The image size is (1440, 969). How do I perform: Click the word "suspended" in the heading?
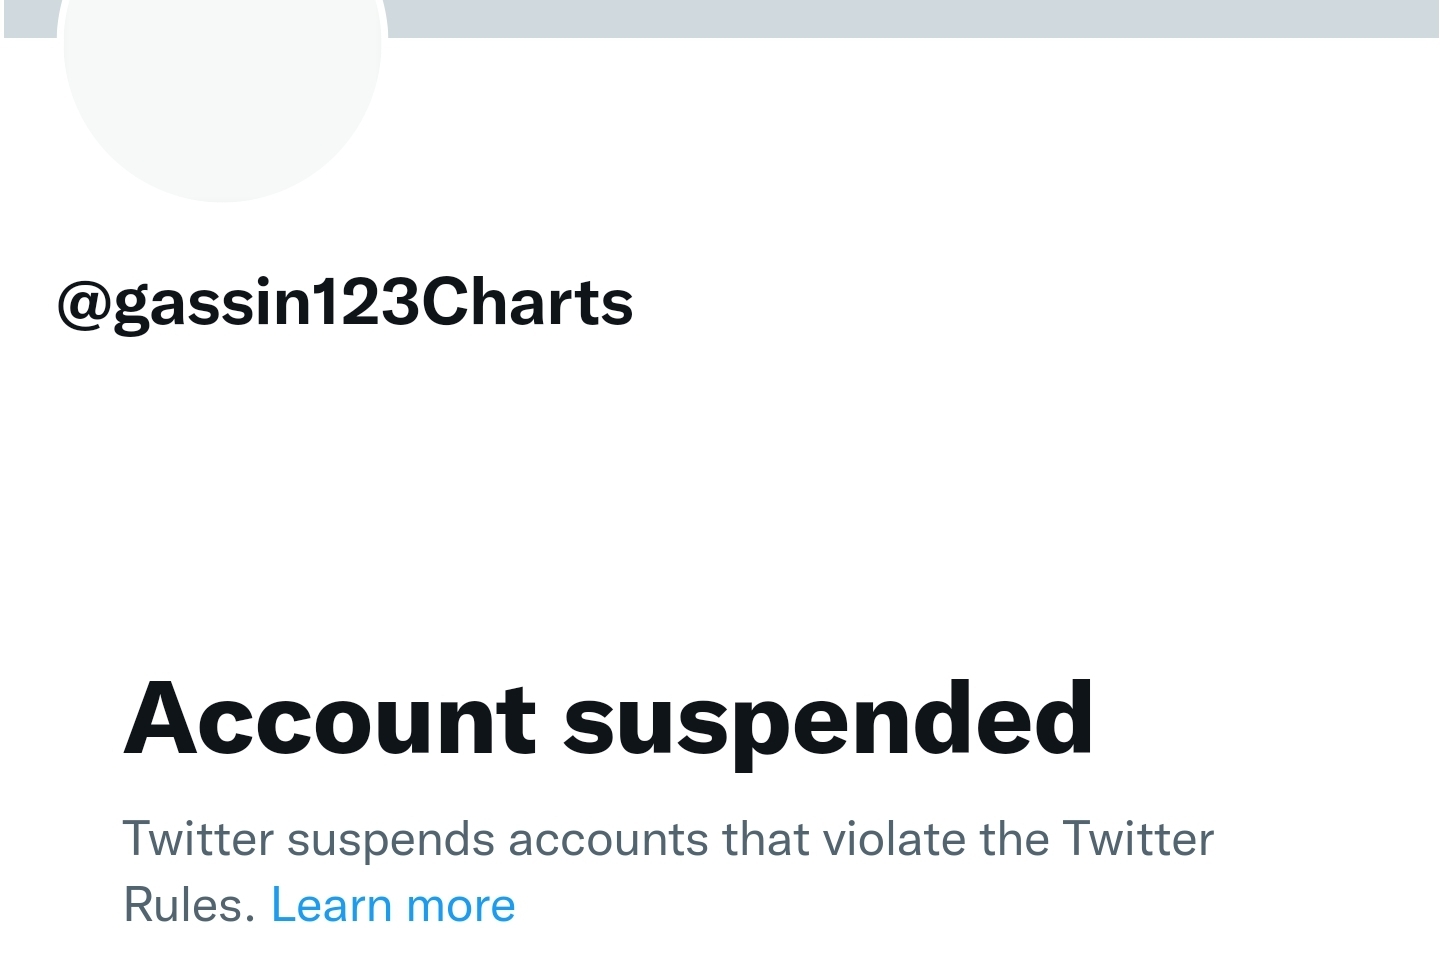(x=828, y=719)
